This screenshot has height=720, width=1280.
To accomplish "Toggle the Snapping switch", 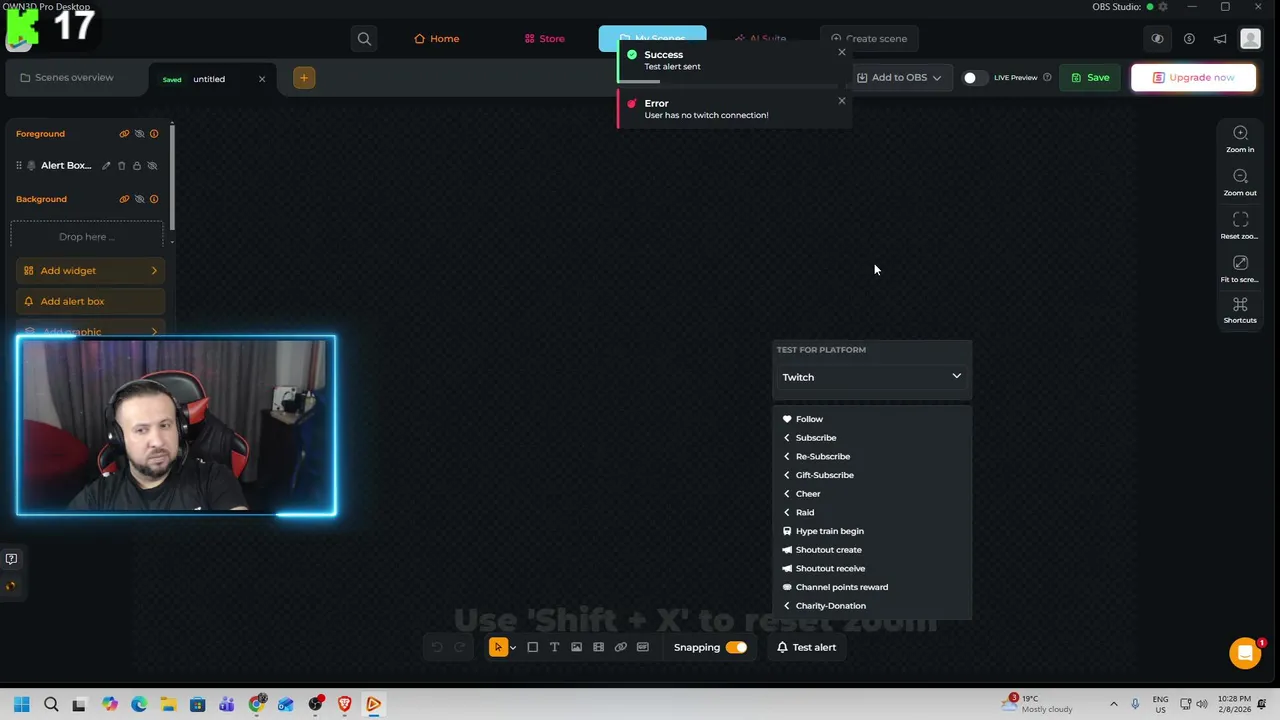I will point(736,647).
